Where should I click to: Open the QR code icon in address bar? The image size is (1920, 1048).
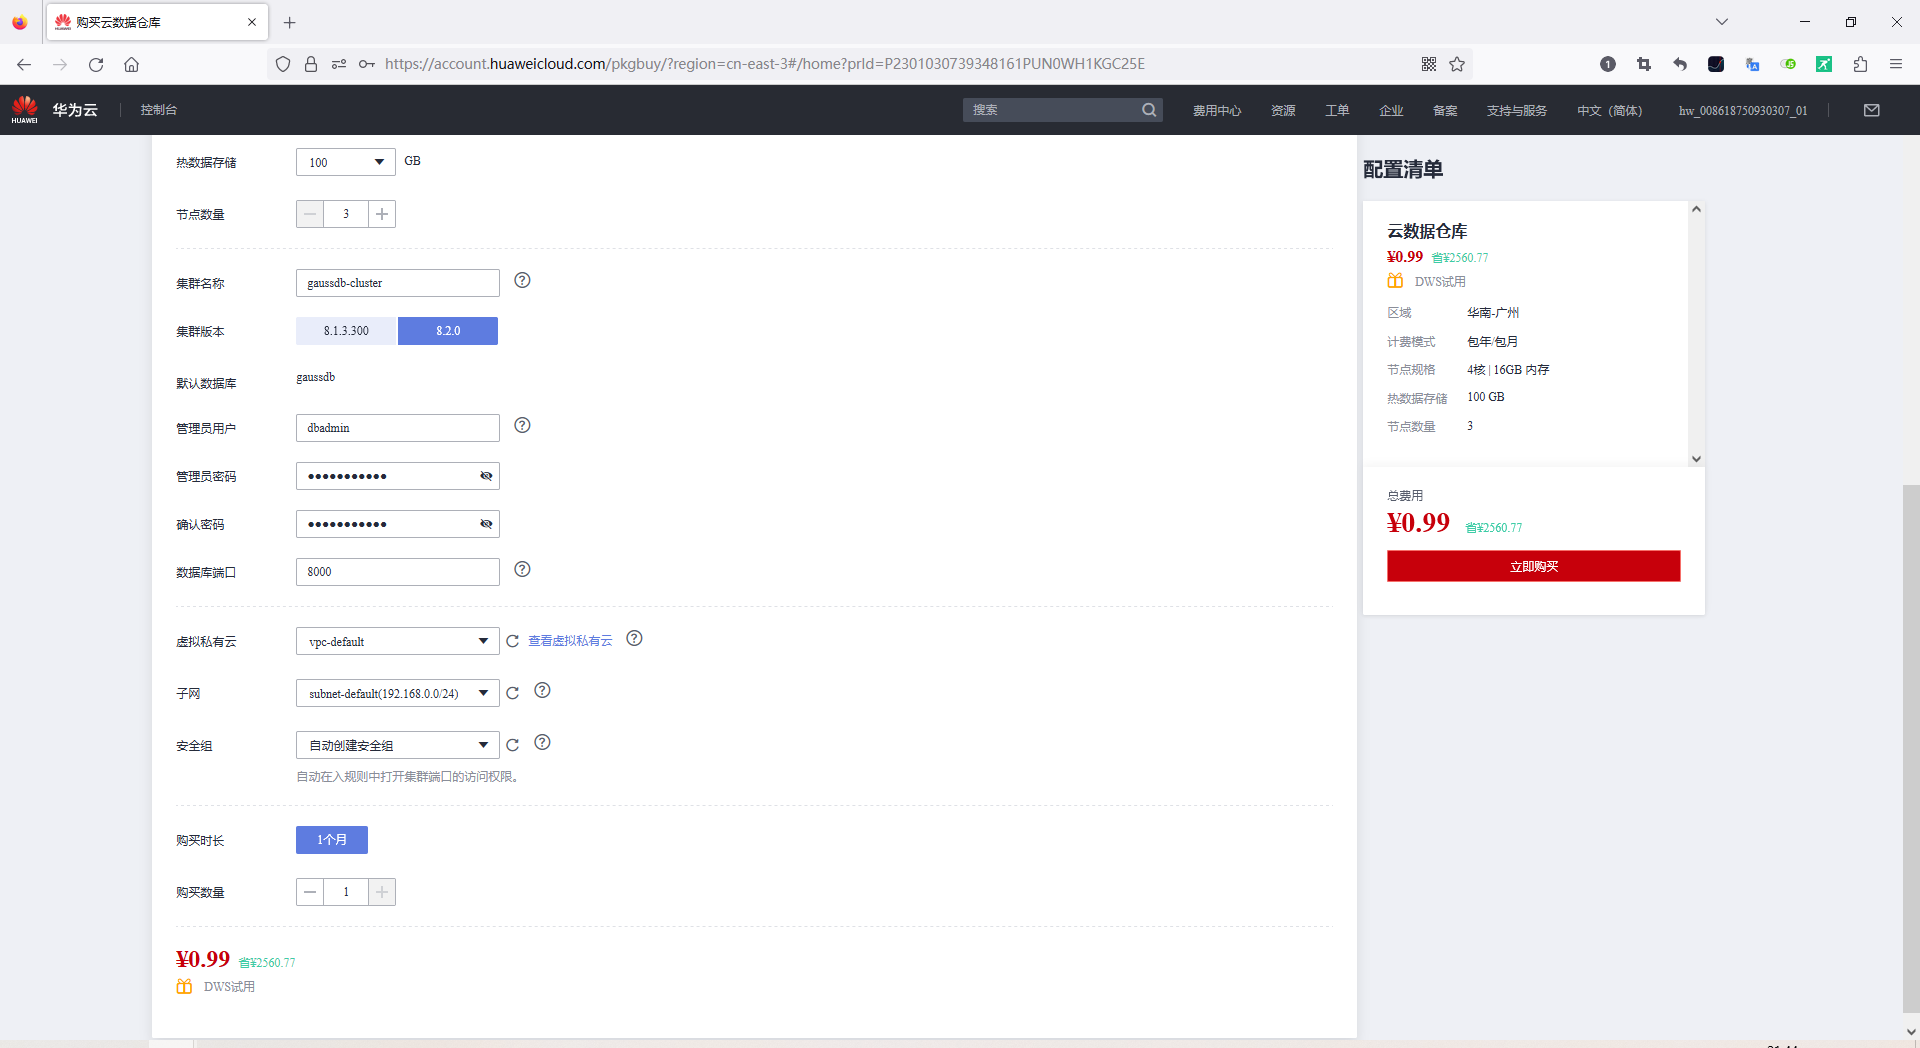[1429, 64]
